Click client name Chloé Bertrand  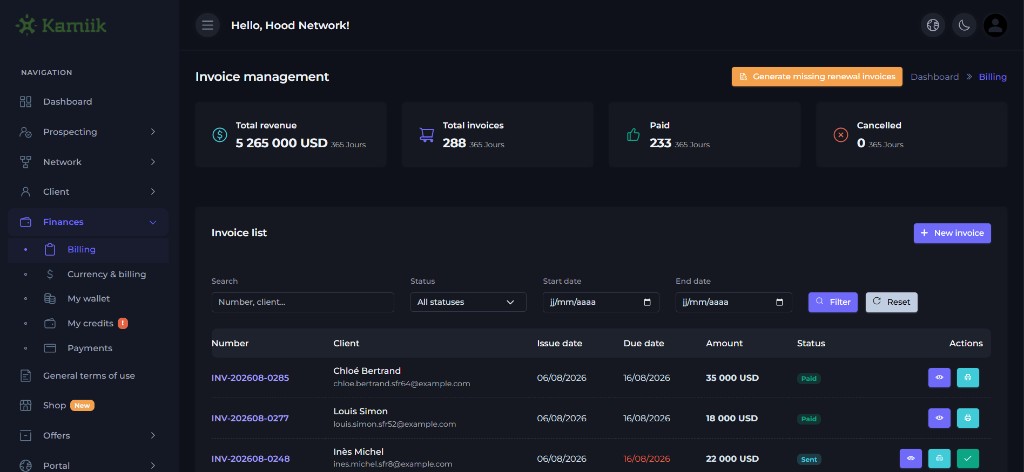[x=367, y=371]
